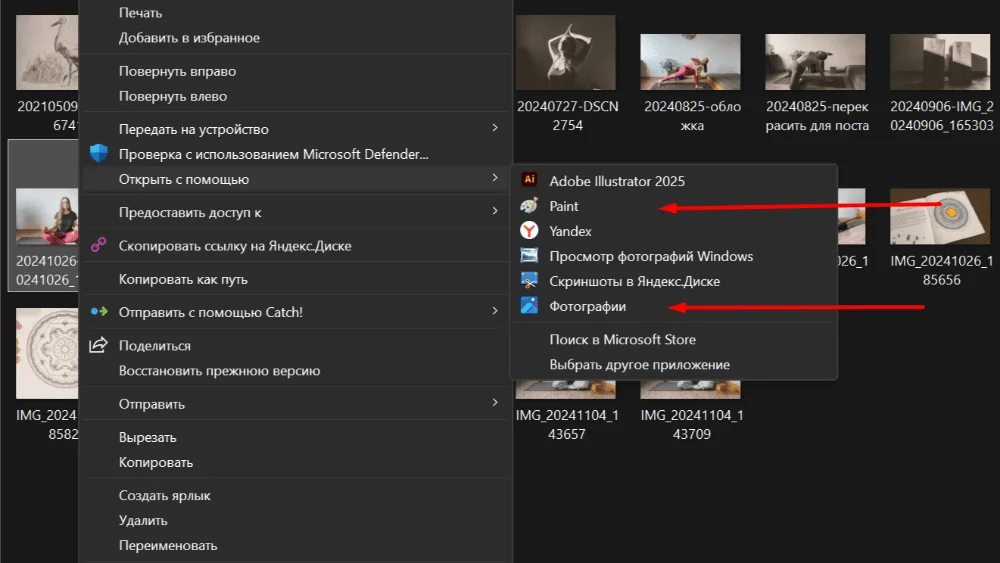Click the Windows Photo Viewer icon

[530, 256]
